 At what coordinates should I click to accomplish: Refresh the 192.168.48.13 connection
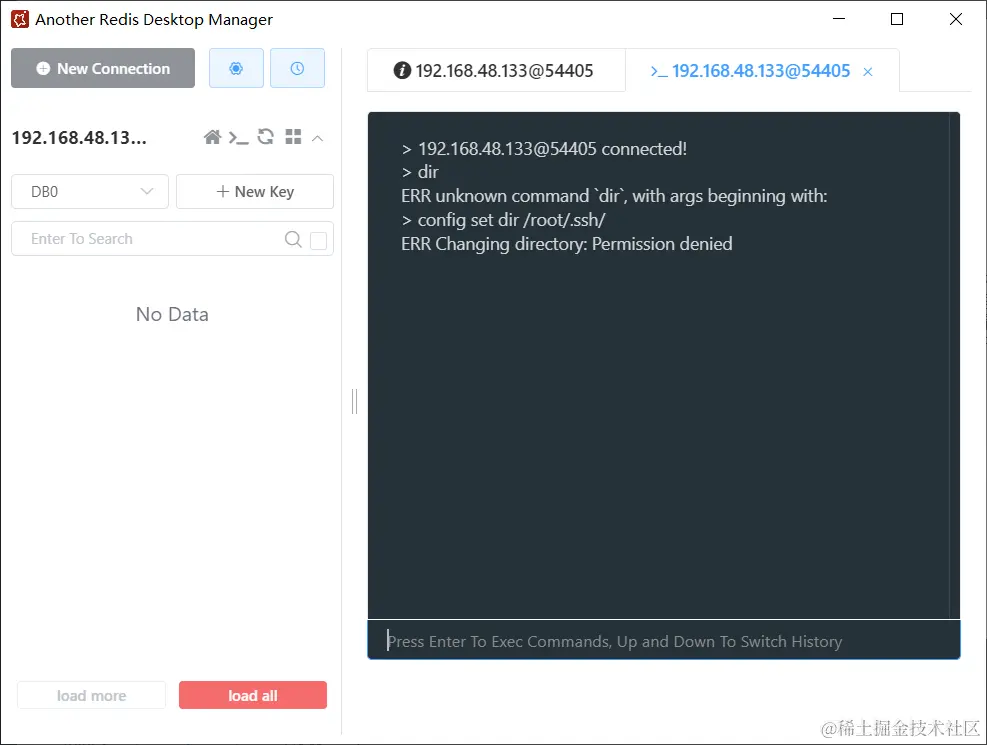pyautogui.click(x=266, y=137)
